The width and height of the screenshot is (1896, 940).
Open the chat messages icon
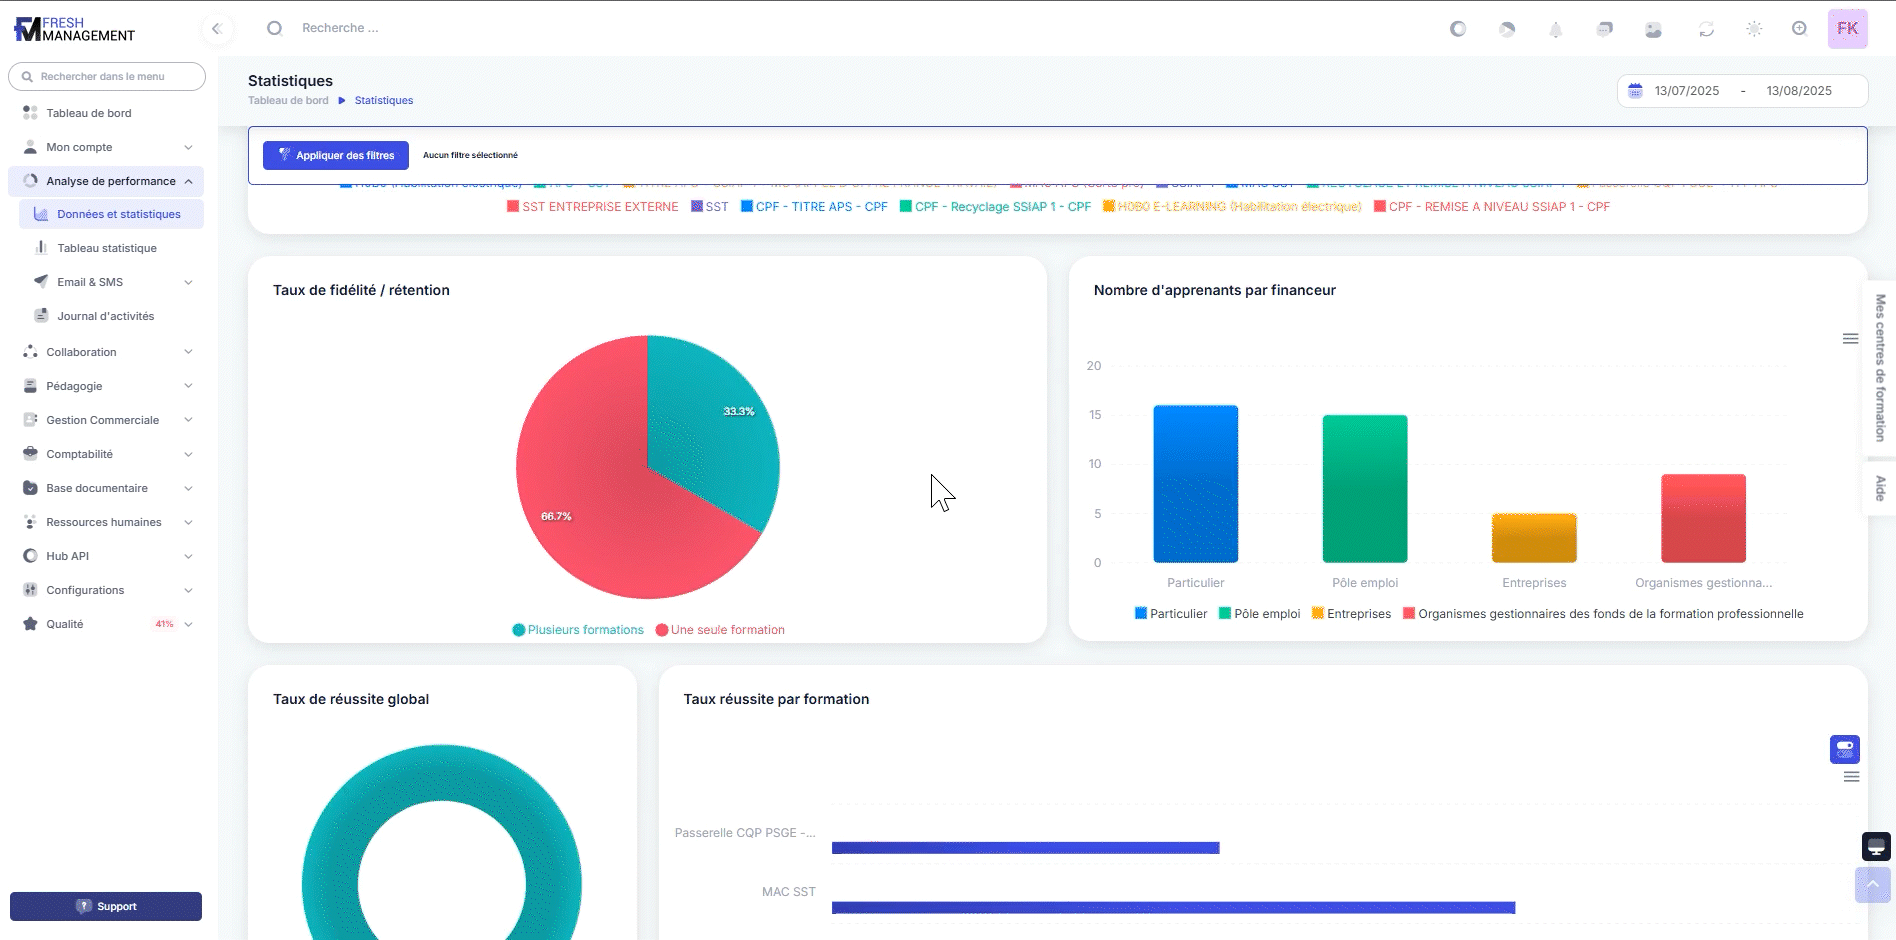click(x=1604, y=29)
